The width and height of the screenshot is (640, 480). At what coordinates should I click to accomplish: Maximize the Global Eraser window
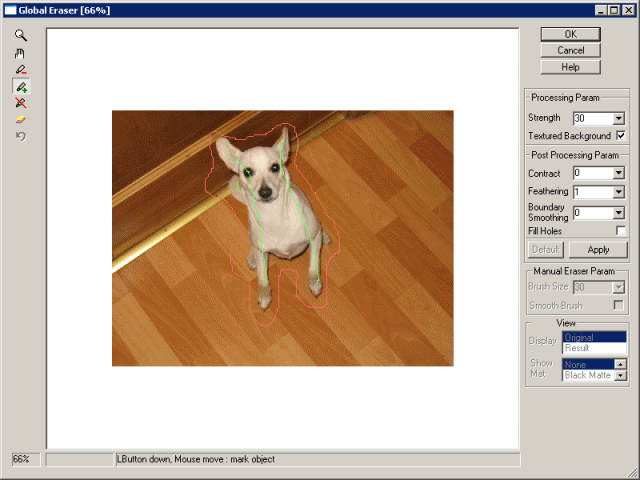coord(614,10)
